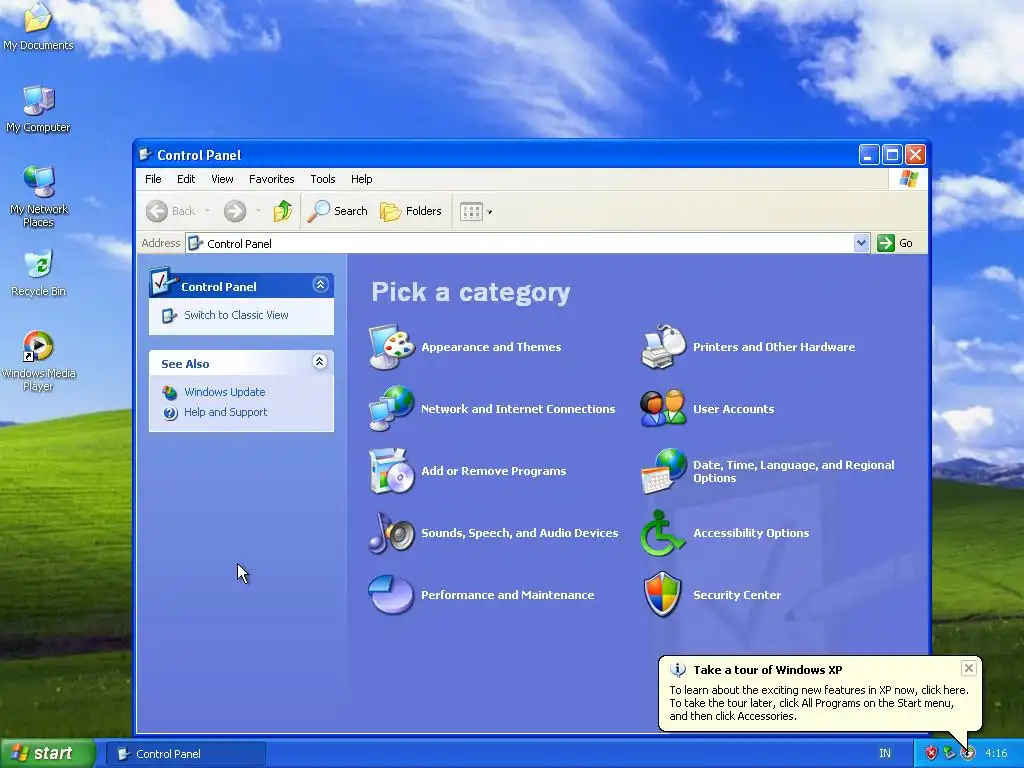The image size is (1024, 768).
Task: Click the Go button beside address bar
Action: (x=896, y=243)
